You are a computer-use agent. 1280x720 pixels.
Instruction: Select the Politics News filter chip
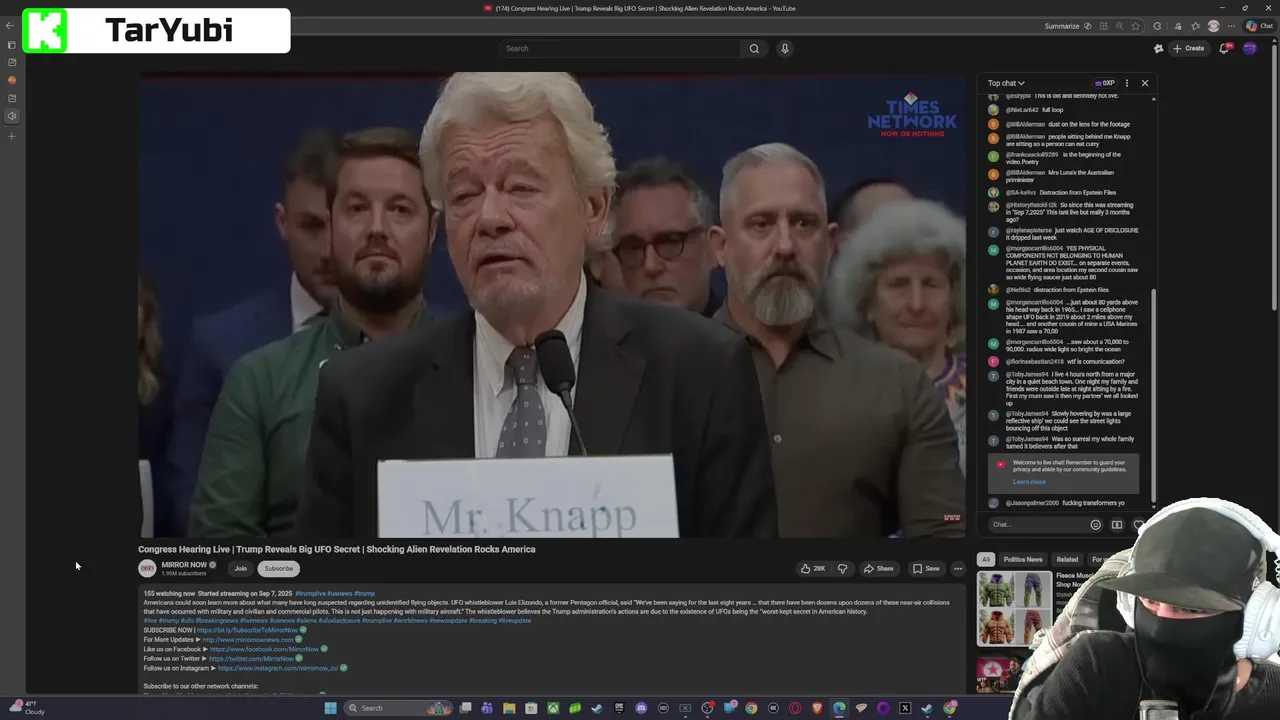click(x=1023, y=559)
